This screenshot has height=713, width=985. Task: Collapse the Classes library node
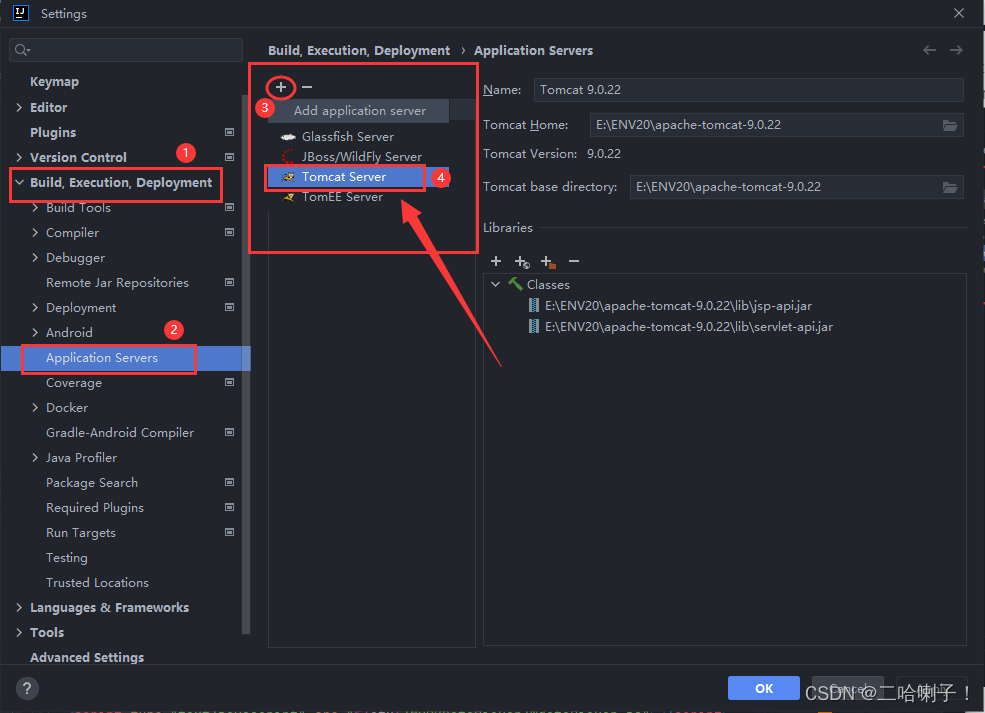[496, 285]
